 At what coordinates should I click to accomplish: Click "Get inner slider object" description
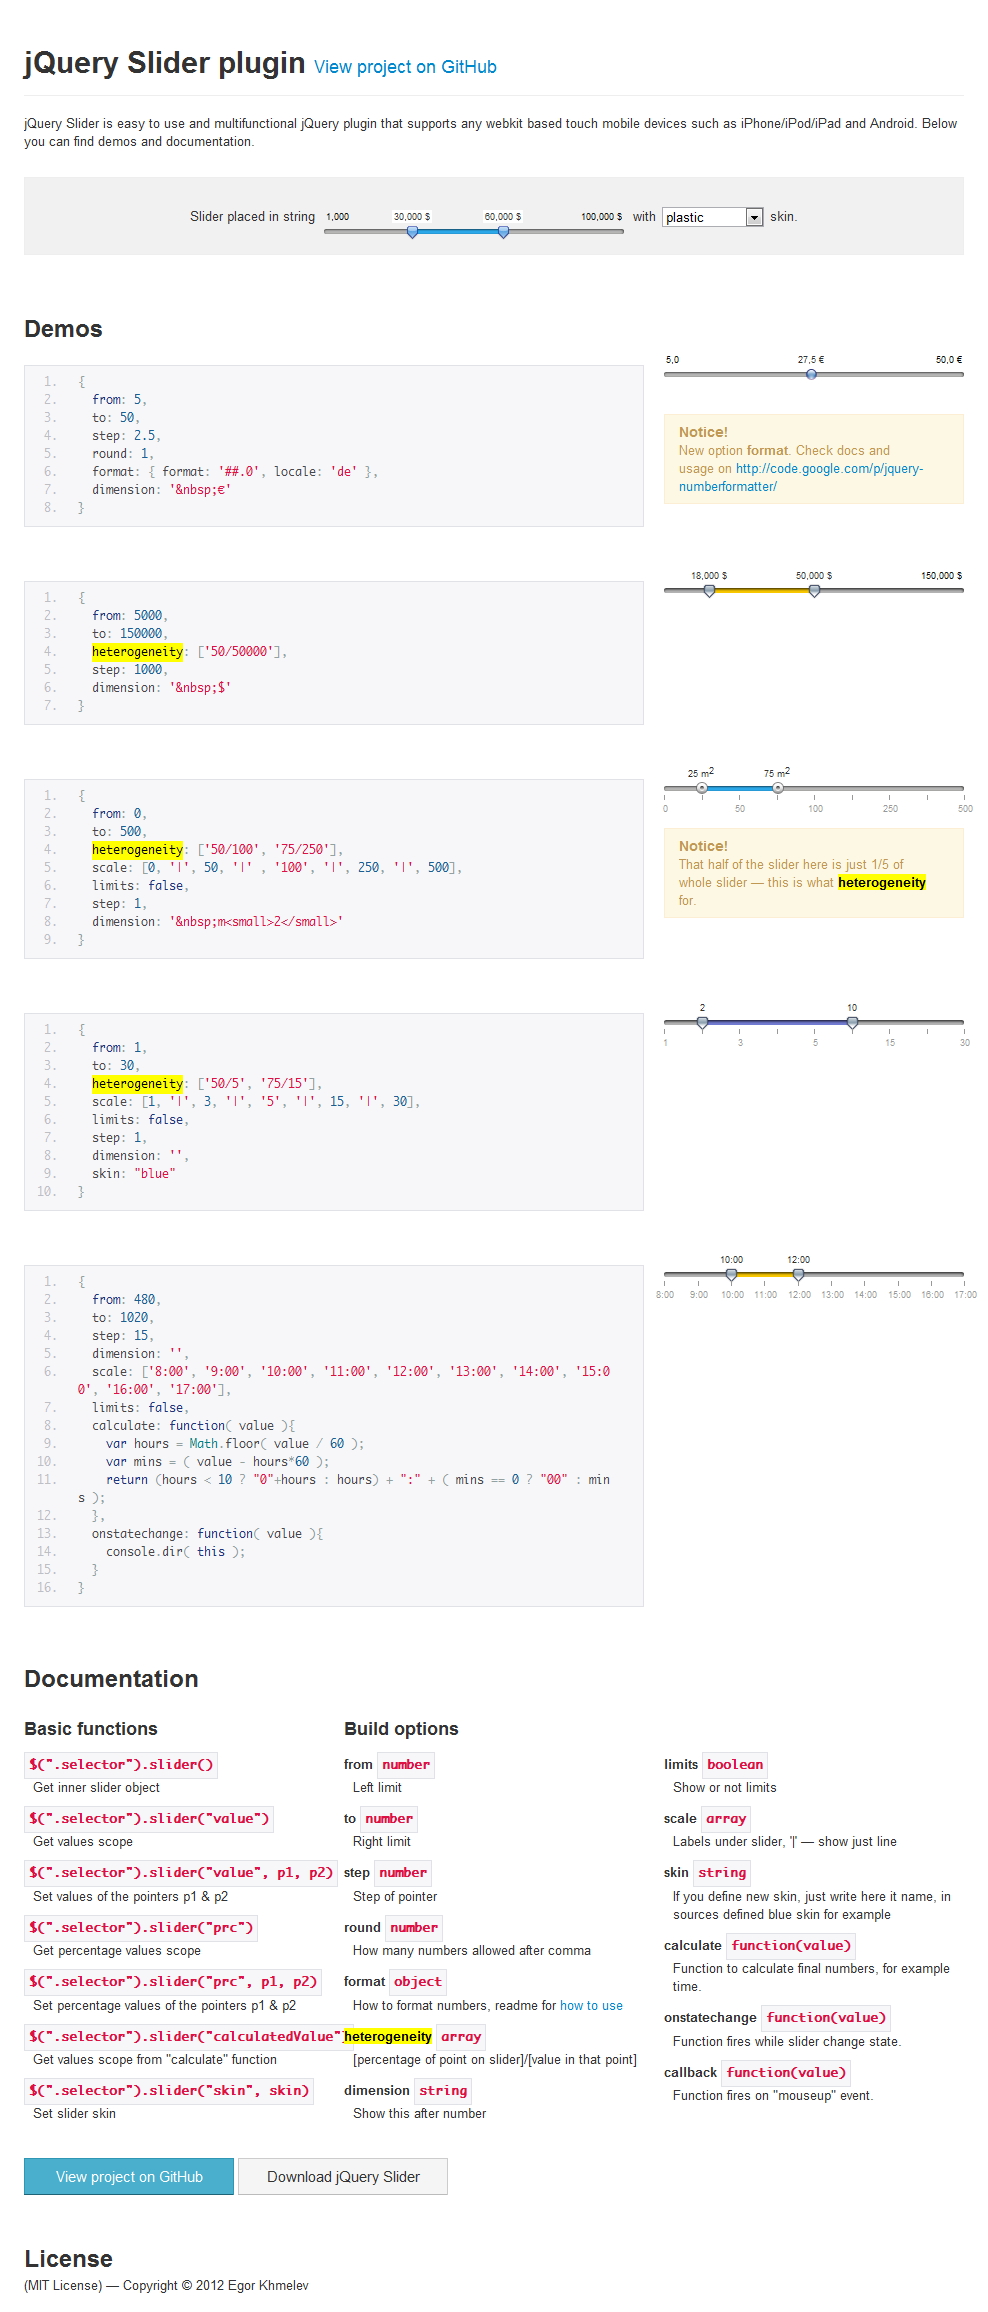[x=96, y=1788]
